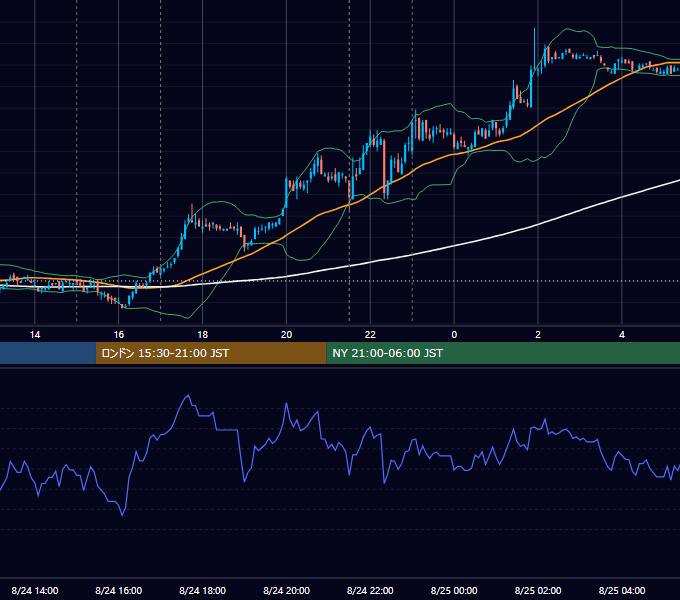
Task: Click the 2 hour tick label
Action: tap(538, 335)
